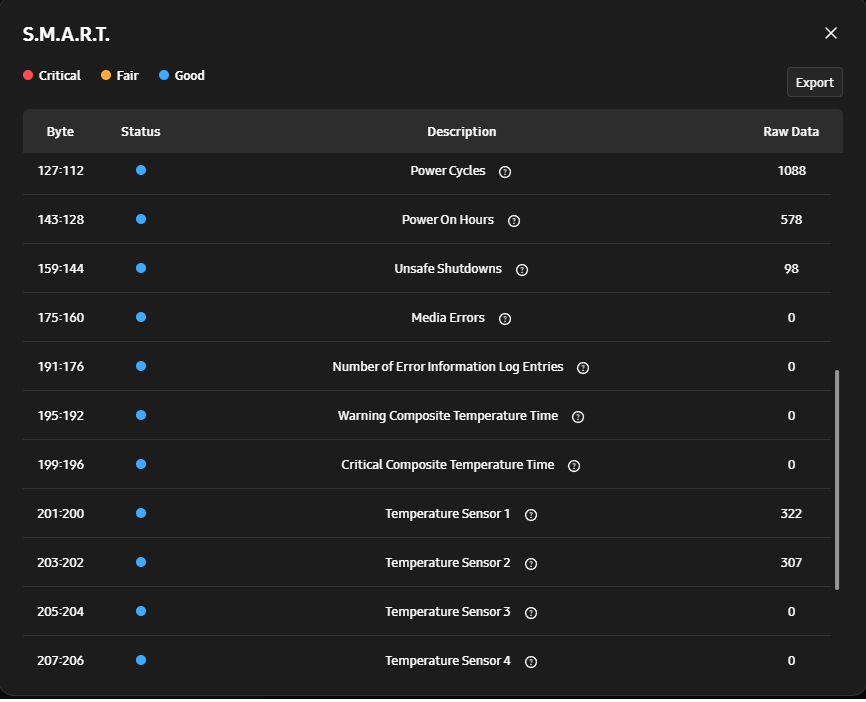Viewport: 866px width, 702px height.
Task: Select the byte value 199:196
Action: 61,465
